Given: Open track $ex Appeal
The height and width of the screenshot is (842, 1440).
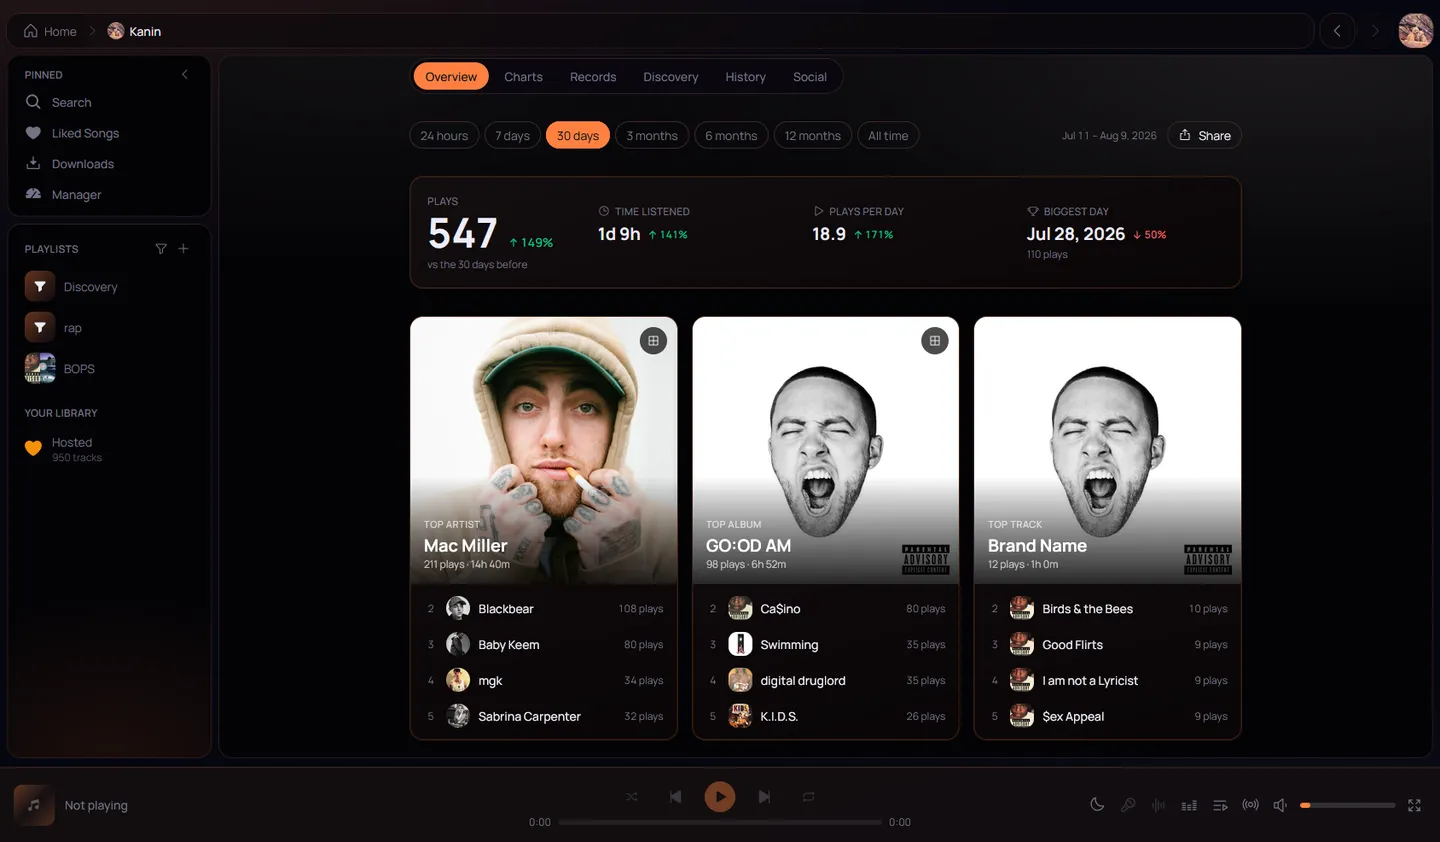Looking at the screenshot, I should [1108, 717].
